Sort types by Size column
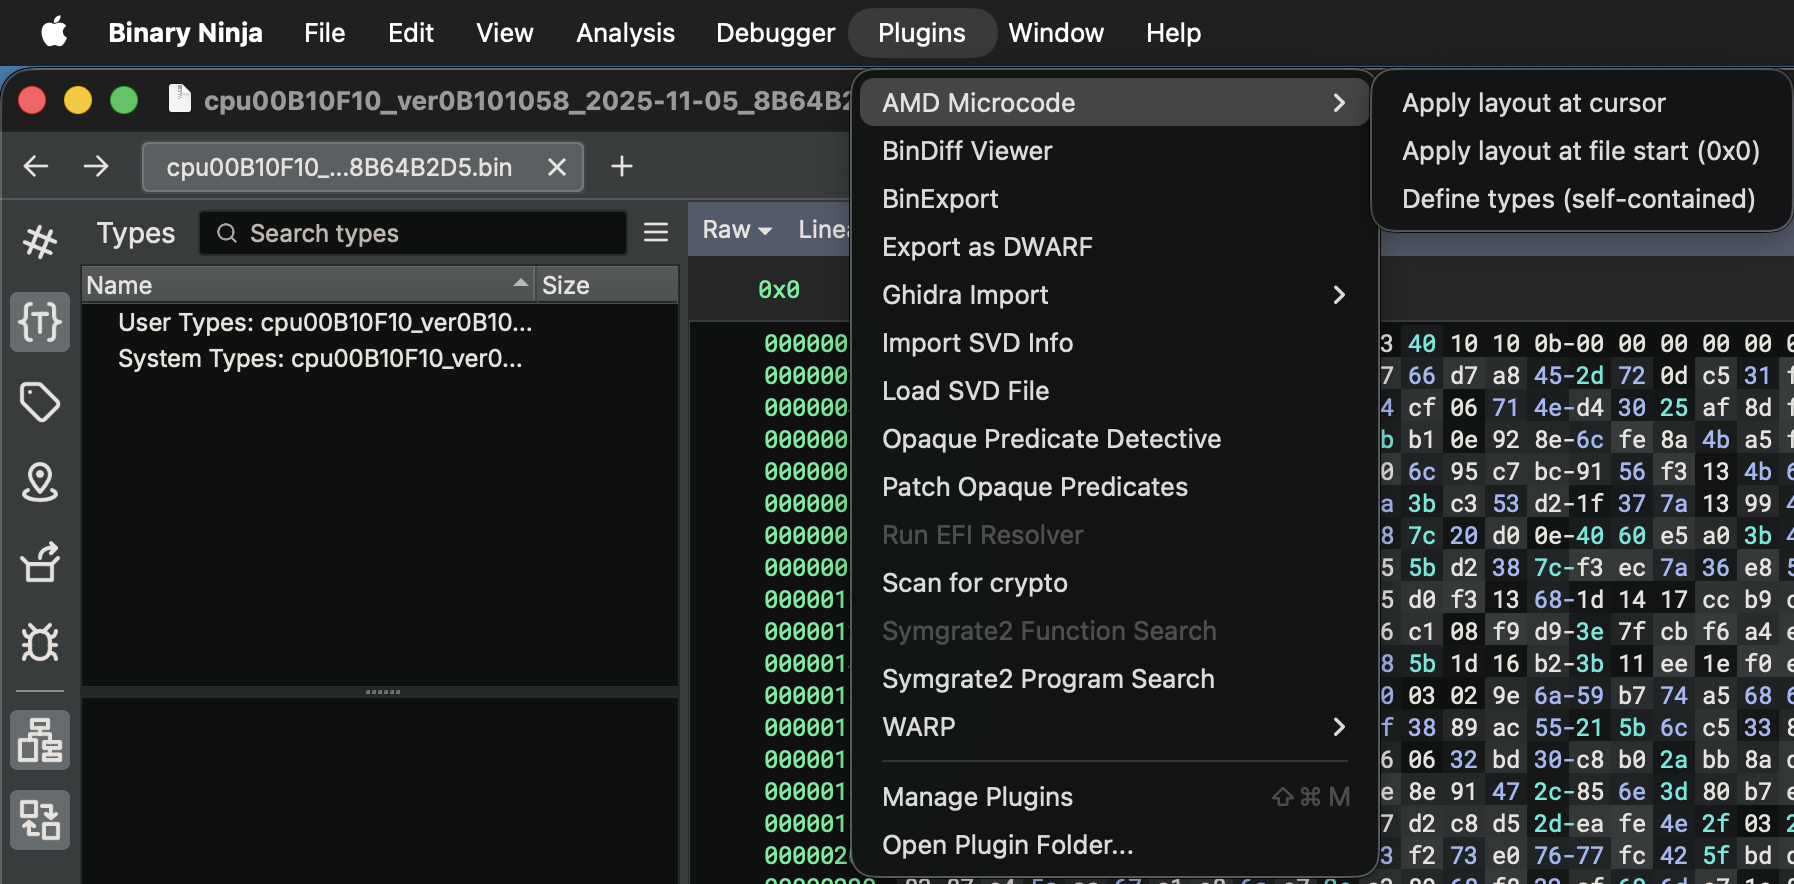The width and height of the screenshot is (1794, 884). 607,285
